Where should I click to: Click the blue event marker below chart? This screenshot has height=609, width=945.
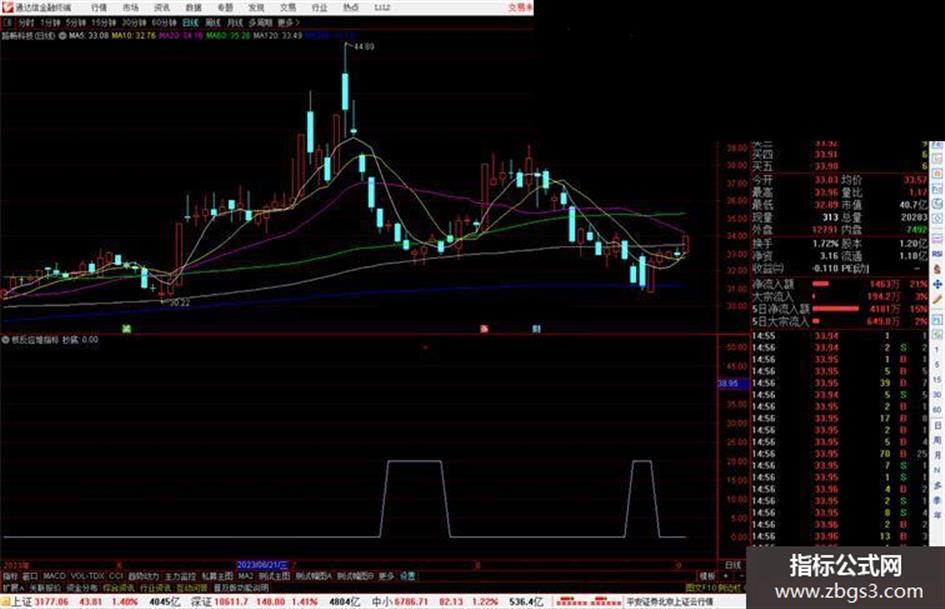click(536, 329)
